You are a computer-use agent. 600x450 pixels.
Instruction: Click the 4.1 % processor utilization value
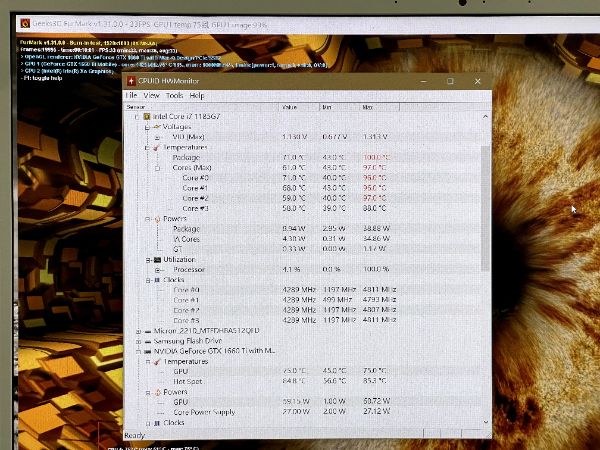291,269
